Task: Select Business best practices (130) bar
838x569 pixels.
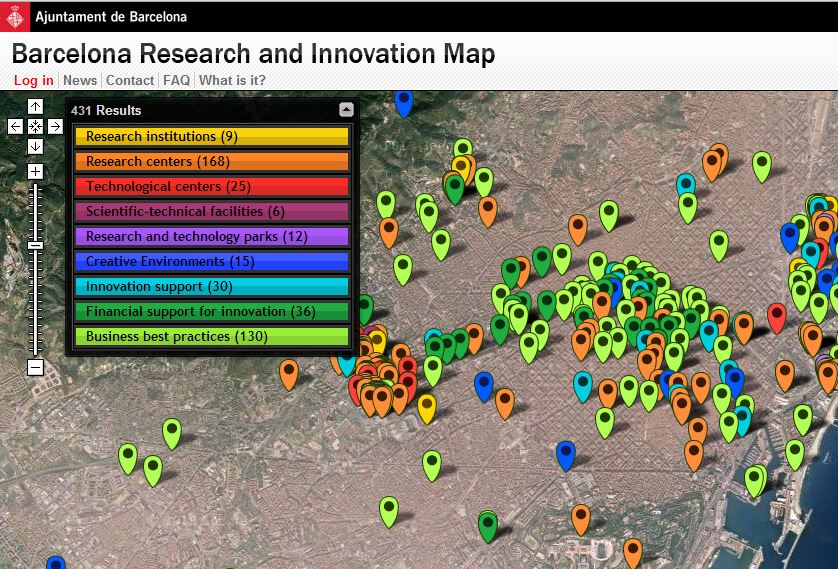Action: (211, 337)
